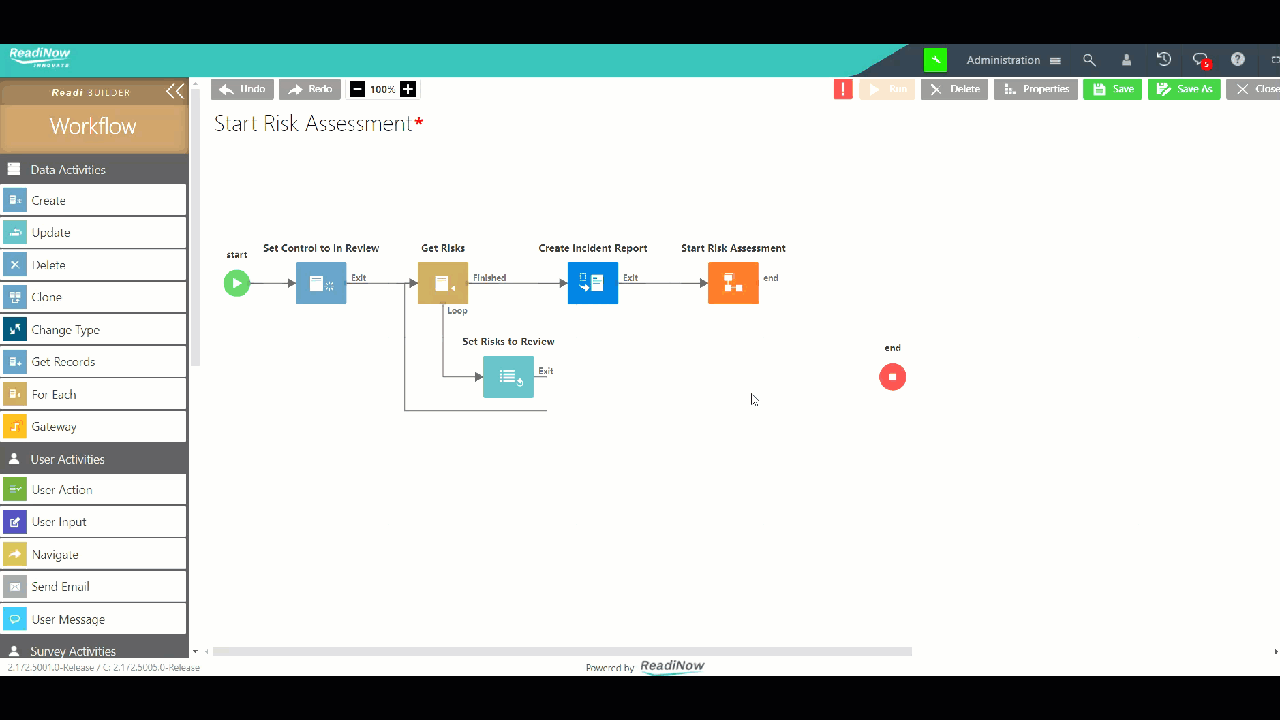
Task: Open the help question mark icon
Action: (x=1238, y=60)
